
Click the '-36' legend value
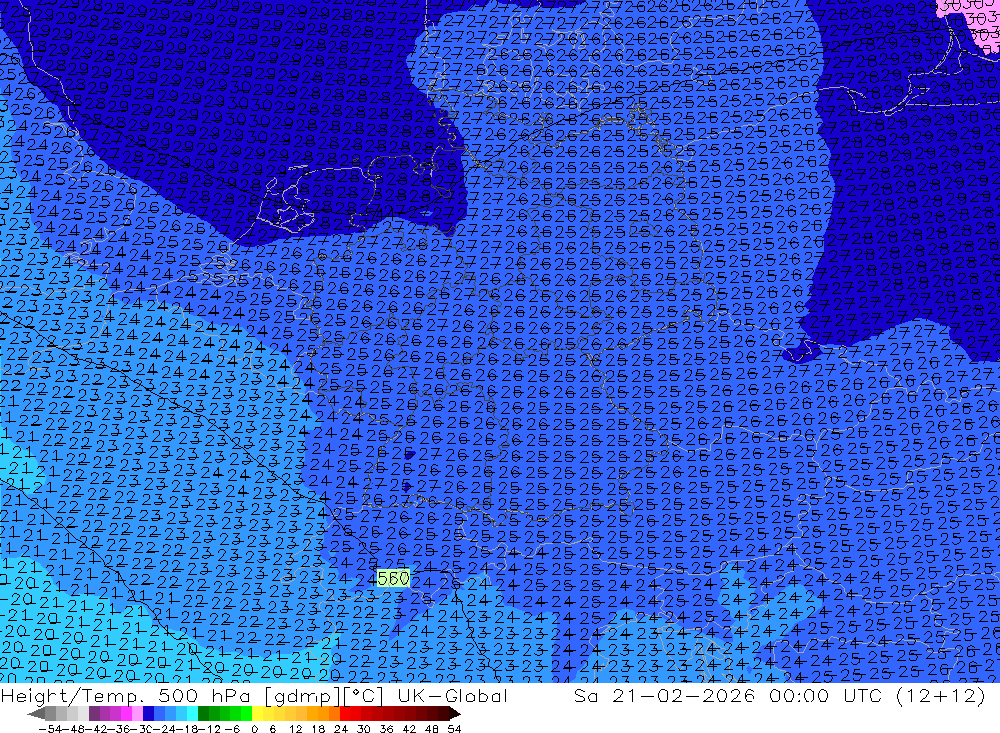point(119,729)
